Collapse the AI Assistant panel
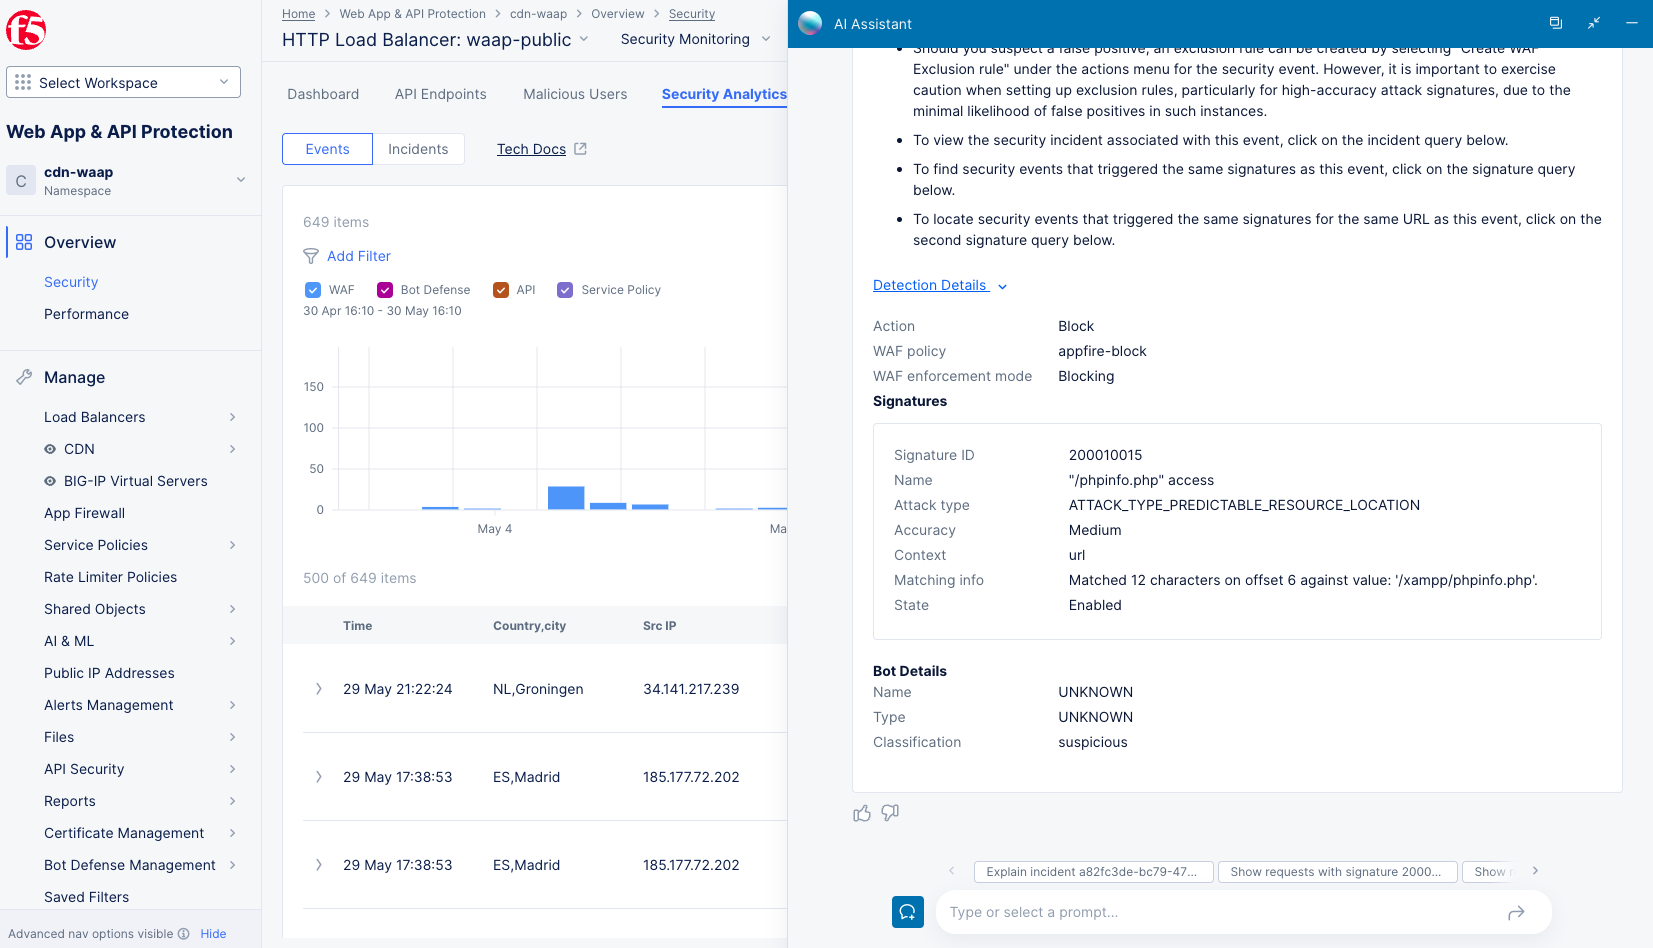 (1594, 23)
